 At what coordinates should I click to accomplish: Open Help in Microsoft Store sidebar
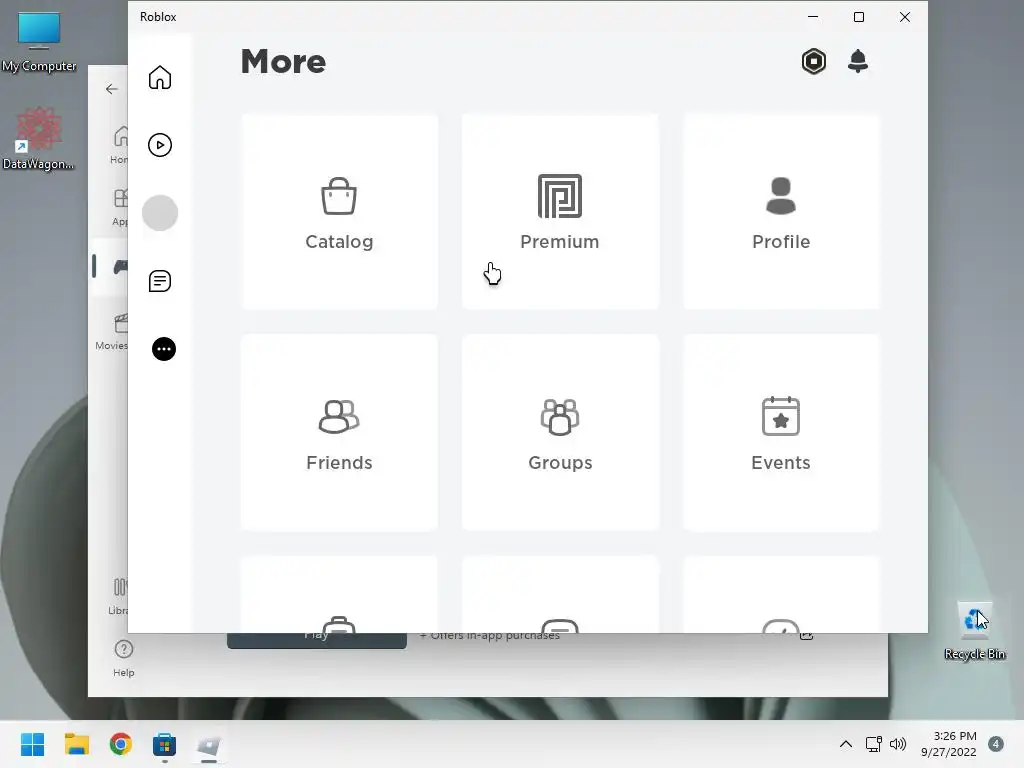click(x=123, y=658)
